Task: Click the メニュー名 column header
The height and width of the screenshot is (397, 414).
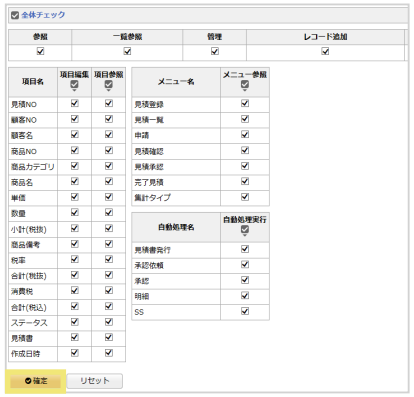Action: pyautogui.click(x=176, y=82)
